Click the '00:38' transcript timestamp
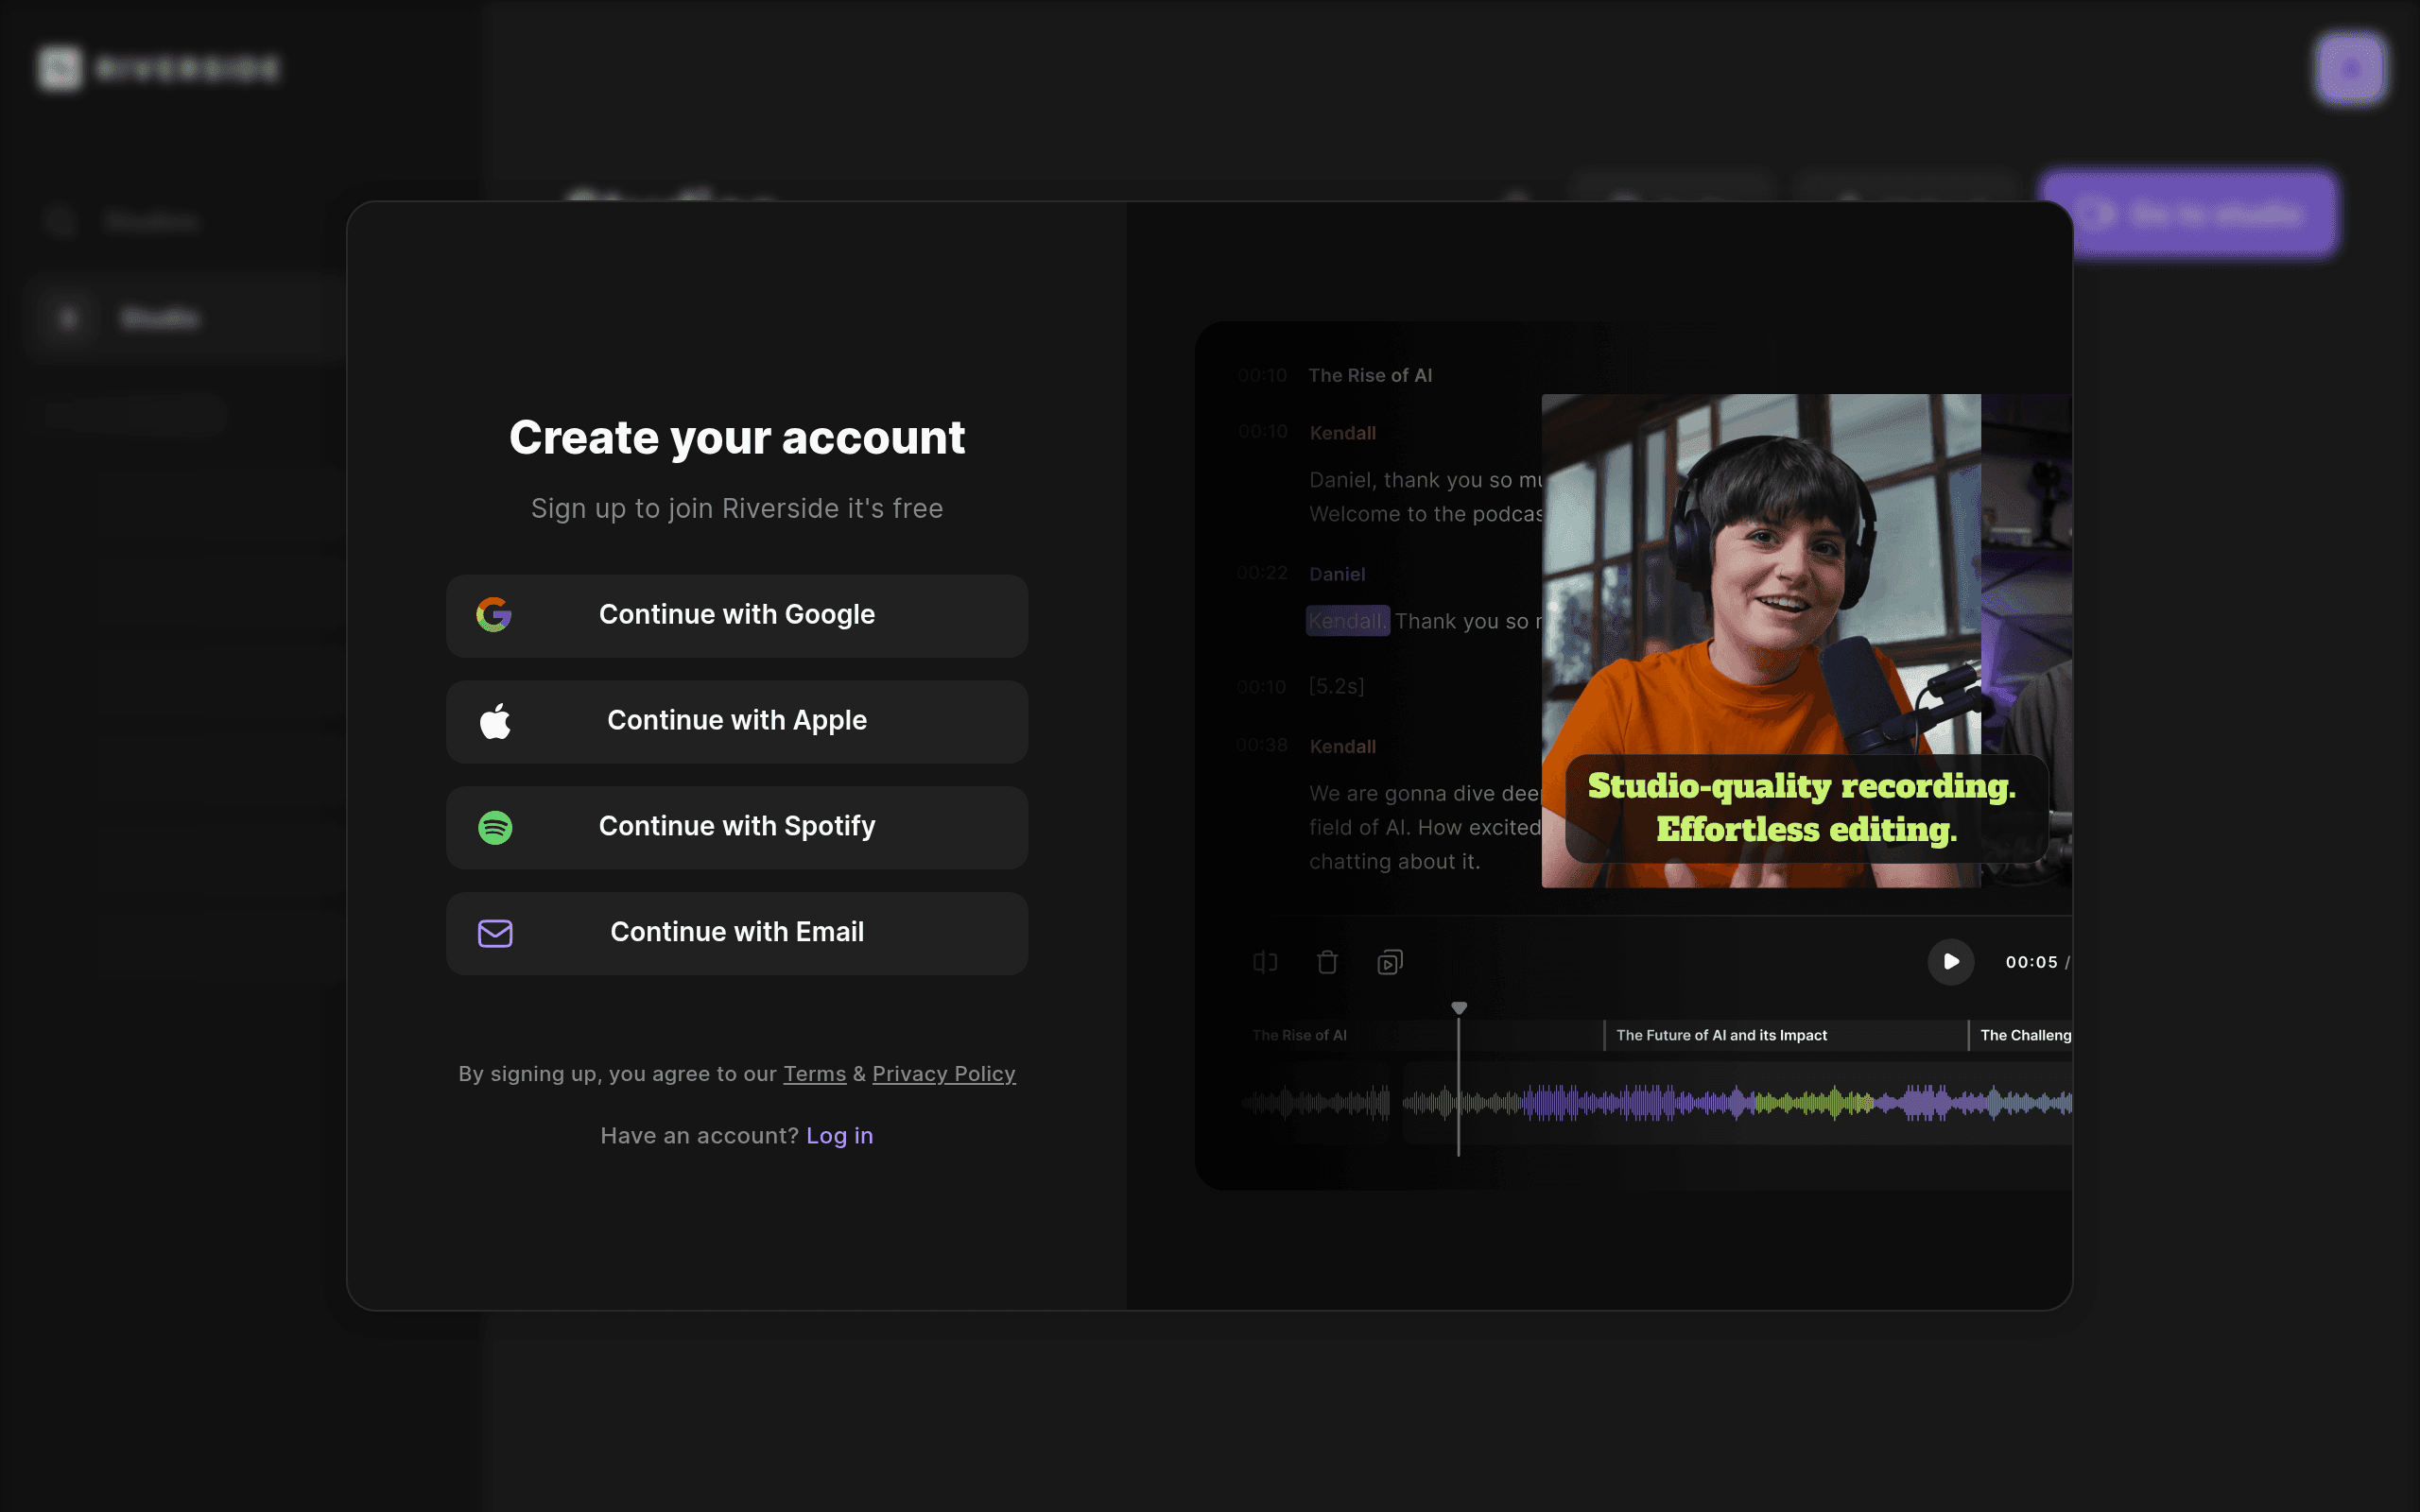 coord(1262,745)
